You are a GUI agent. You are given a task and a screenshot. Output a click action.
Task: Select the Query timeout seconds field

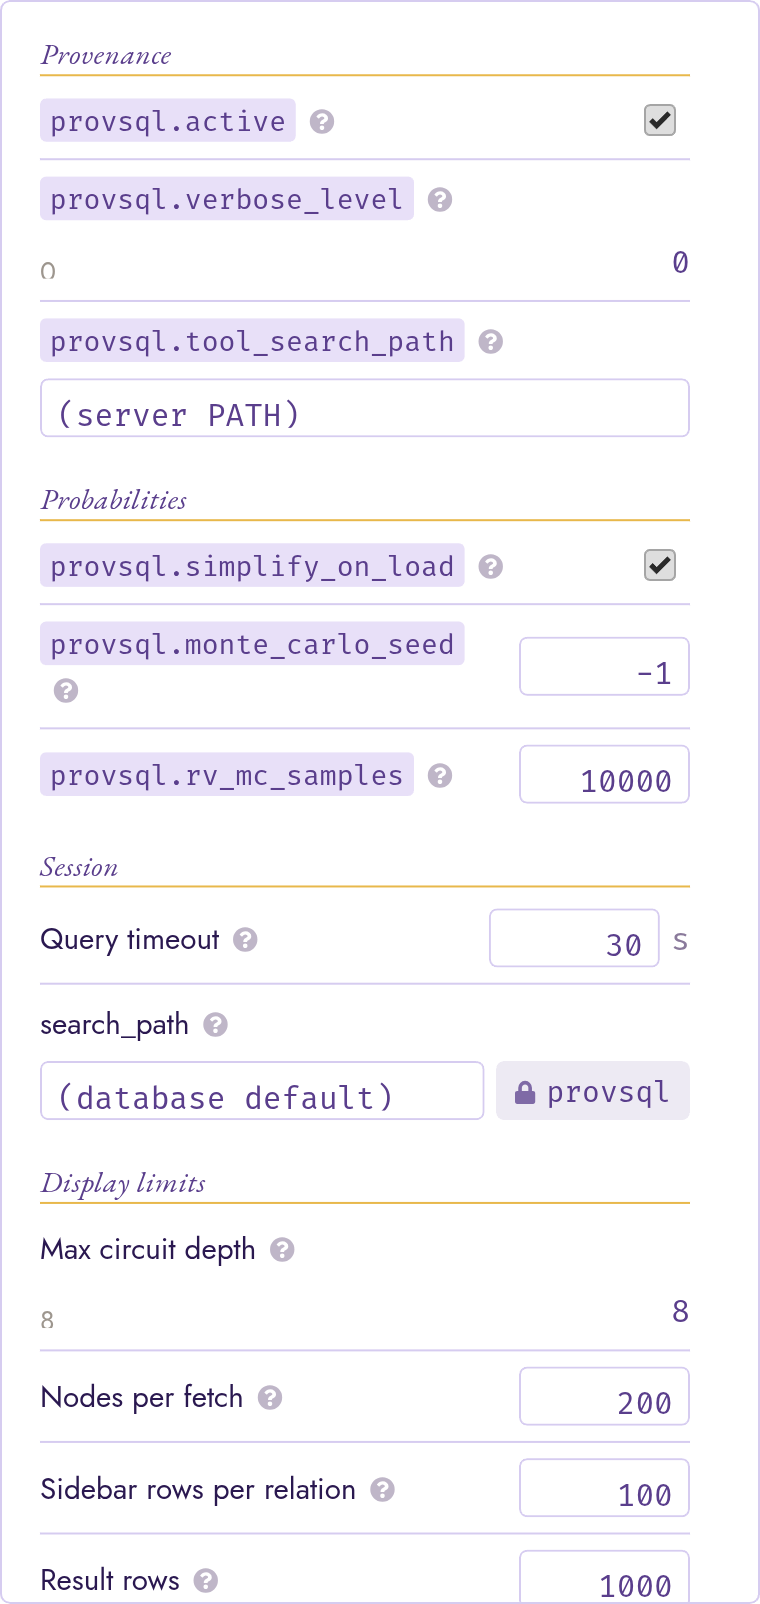pyautogui.click(x=574, y=938)
